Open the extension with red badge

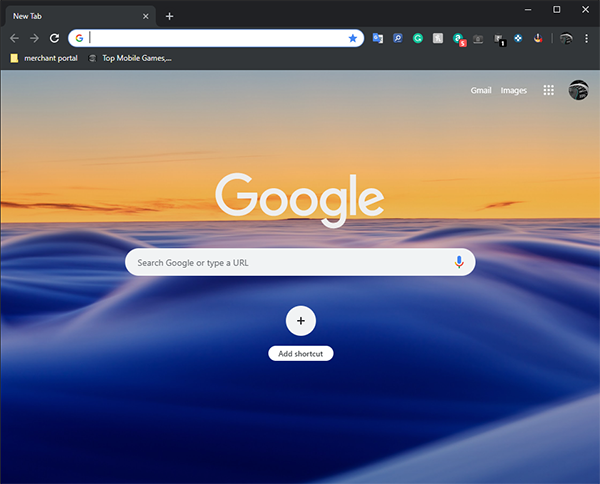click(x=458, y=39)
